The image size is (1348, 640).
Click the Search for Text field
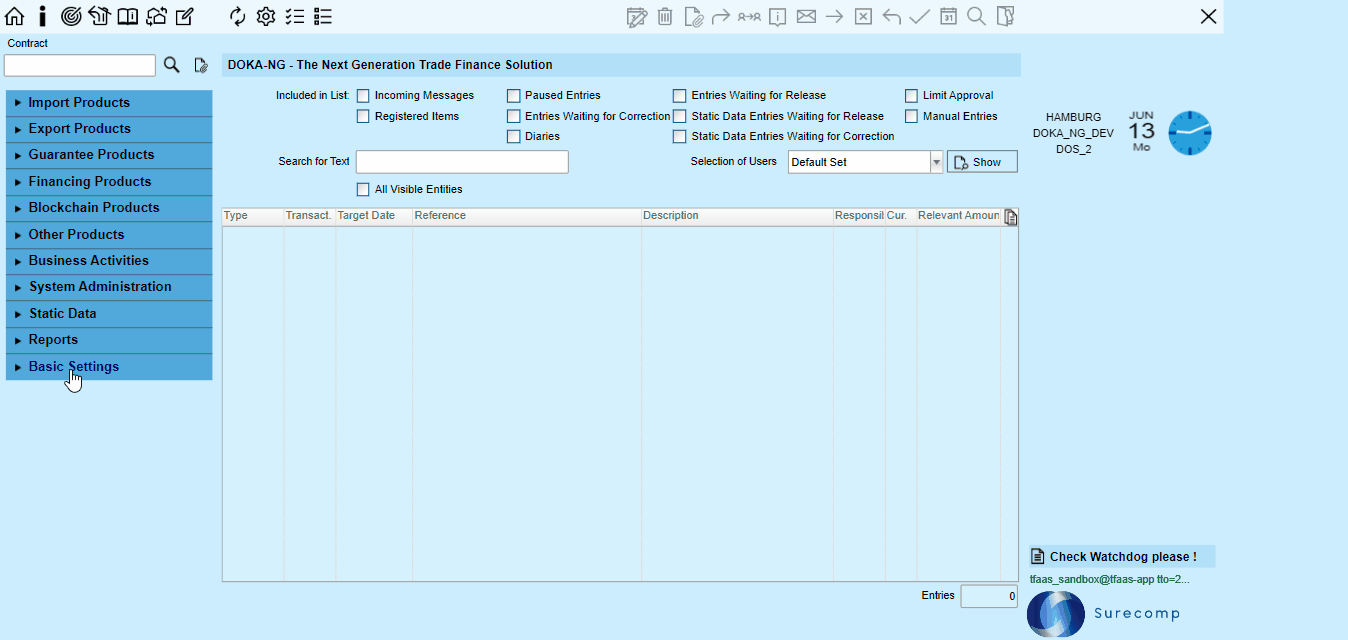click(x=462, y=162)
